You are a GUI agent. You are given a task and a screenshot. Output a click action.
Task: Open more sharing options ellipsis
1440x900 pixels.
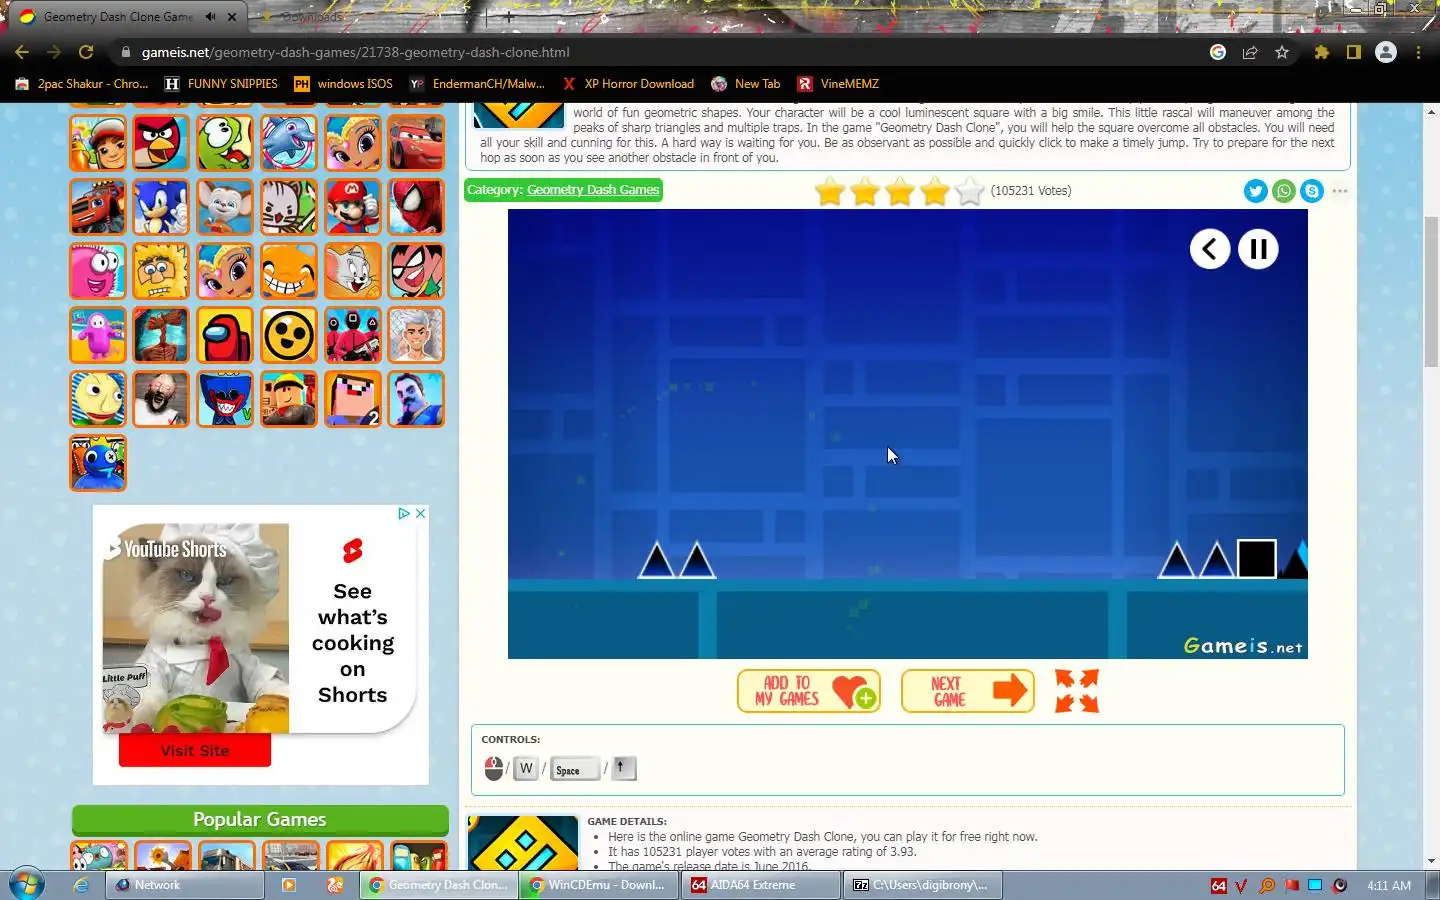[1340, 191]
